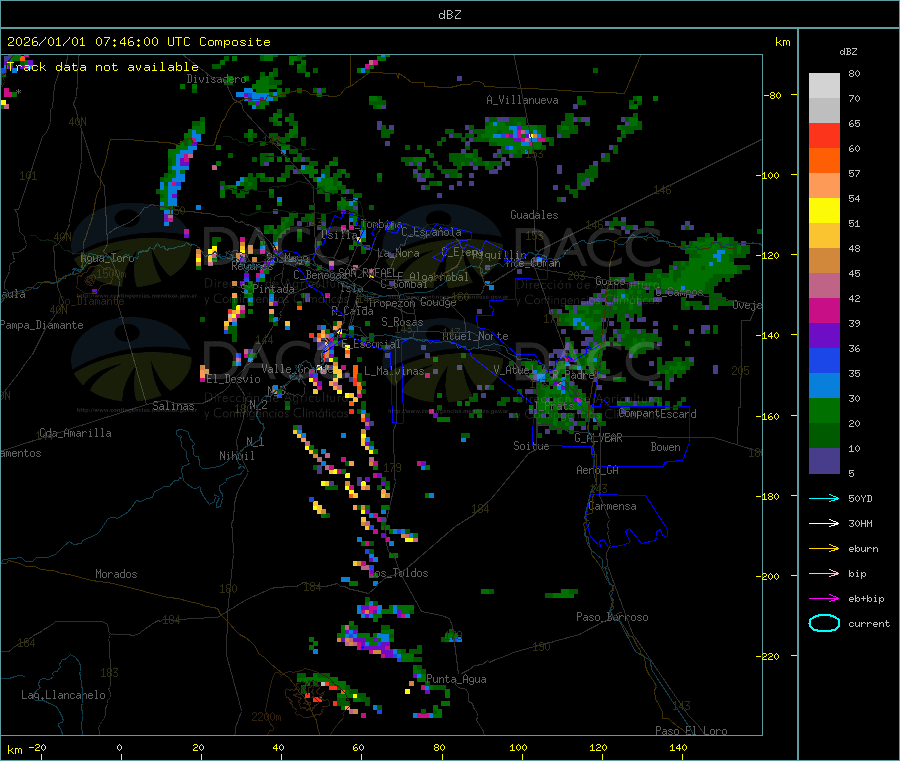Click the 'Soitue' map label
This screenshot has width=900, height=761.
[531, 446]
